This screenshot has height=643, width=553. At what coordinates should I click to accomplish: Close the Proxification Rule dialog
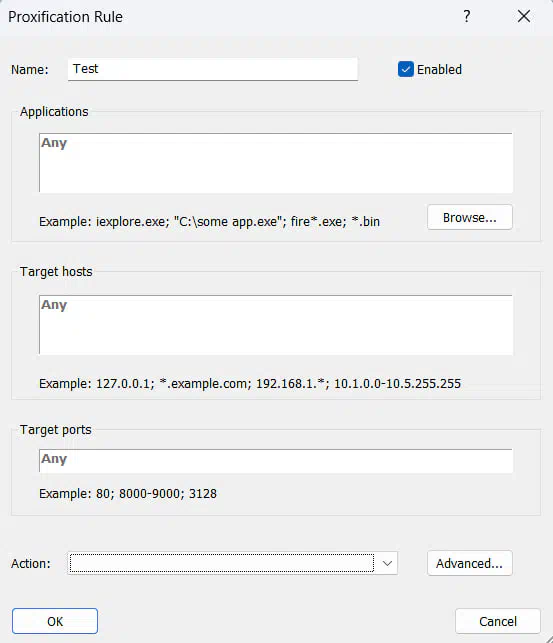pos(524,16)
